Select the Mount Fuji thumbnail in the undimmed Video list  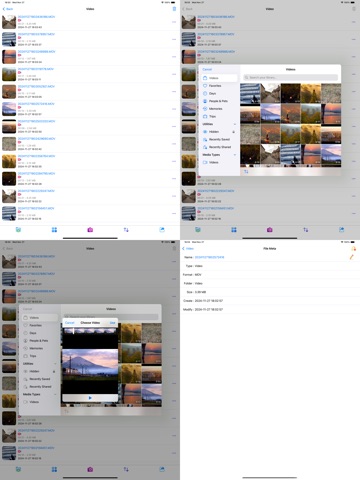9,109
